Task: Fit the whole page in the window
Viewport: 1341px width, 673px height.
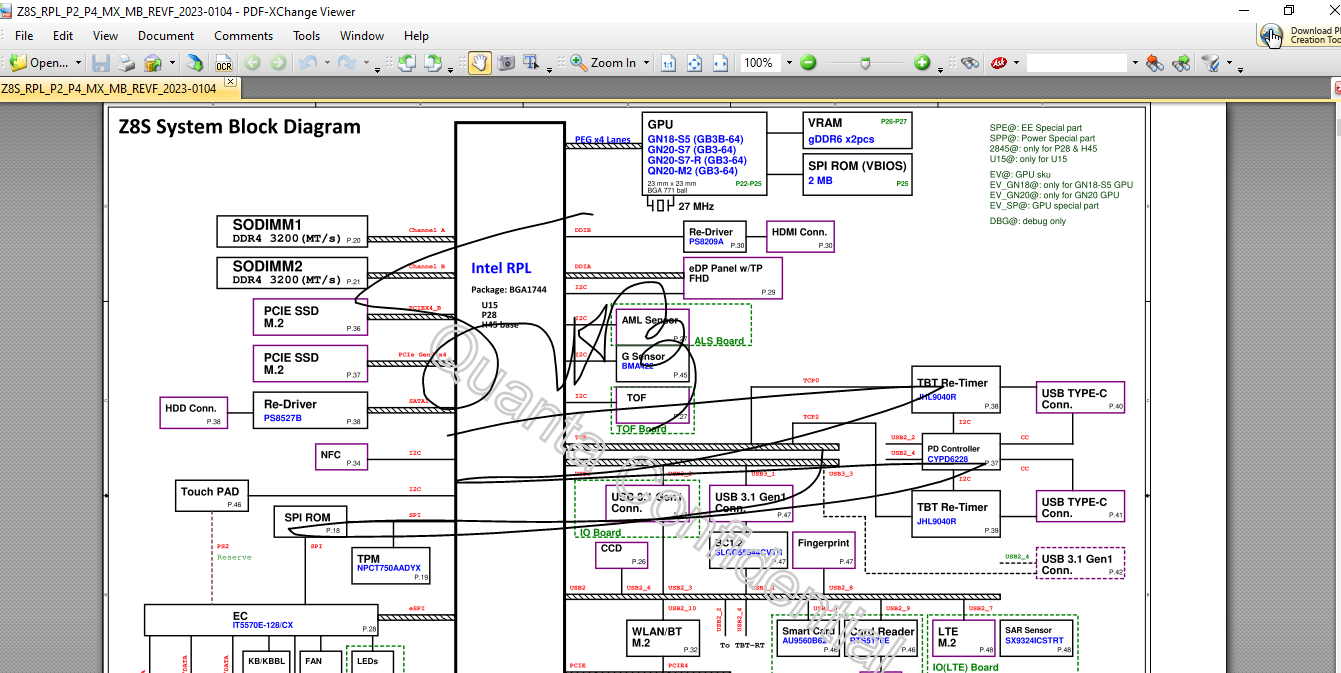Action: tap(695, 63)
